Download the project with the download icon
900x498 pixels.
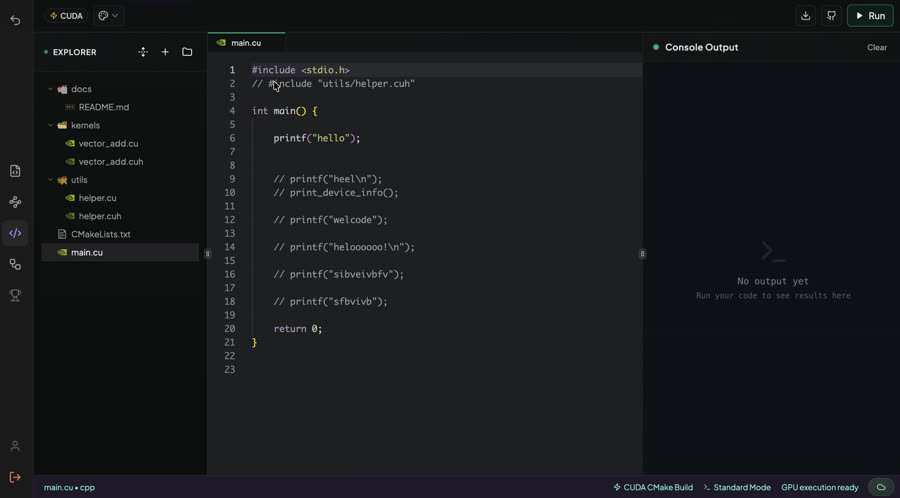point(805,16)
